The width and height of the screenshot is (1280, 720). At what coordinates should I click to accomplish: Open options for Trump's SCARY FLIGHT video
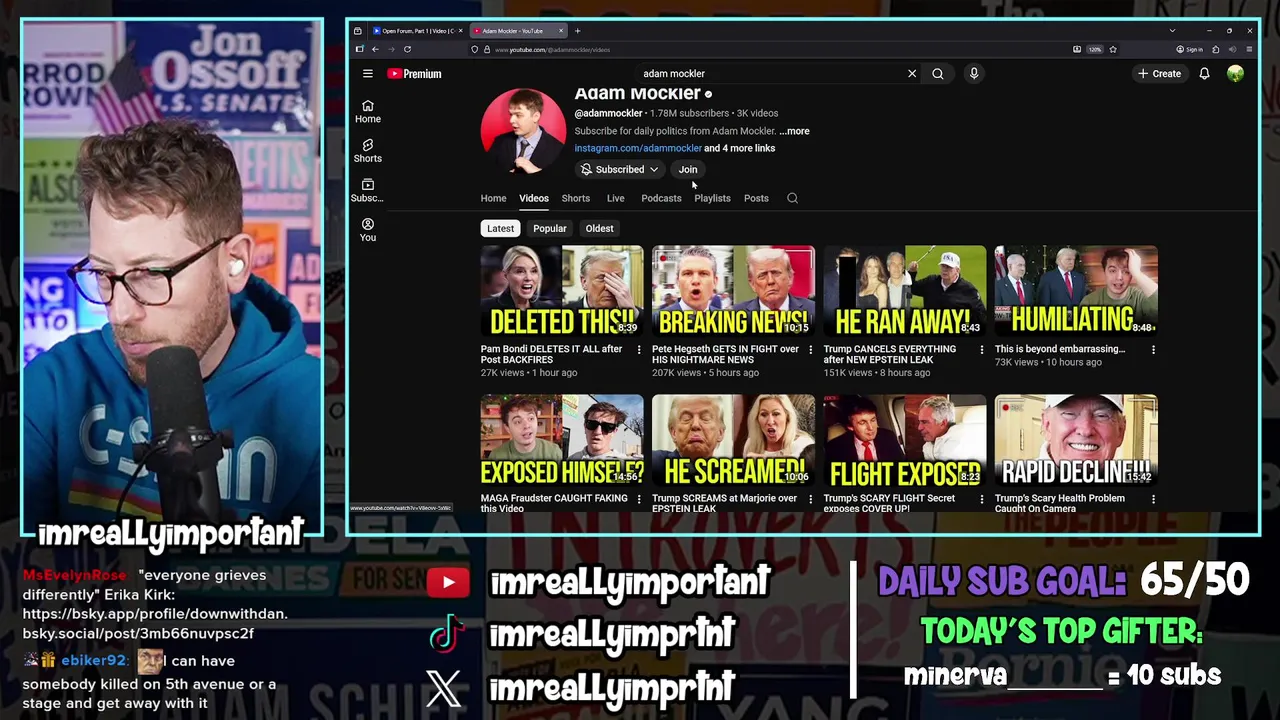[x=982, y=499]
